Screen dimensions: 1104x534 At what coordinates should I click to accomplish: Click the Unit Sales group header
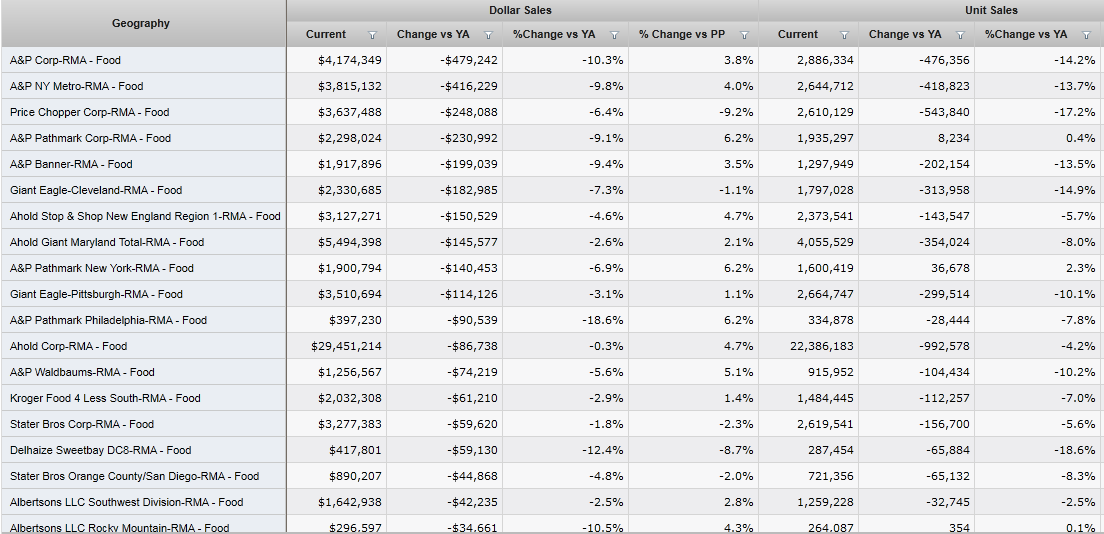(991, 10)
